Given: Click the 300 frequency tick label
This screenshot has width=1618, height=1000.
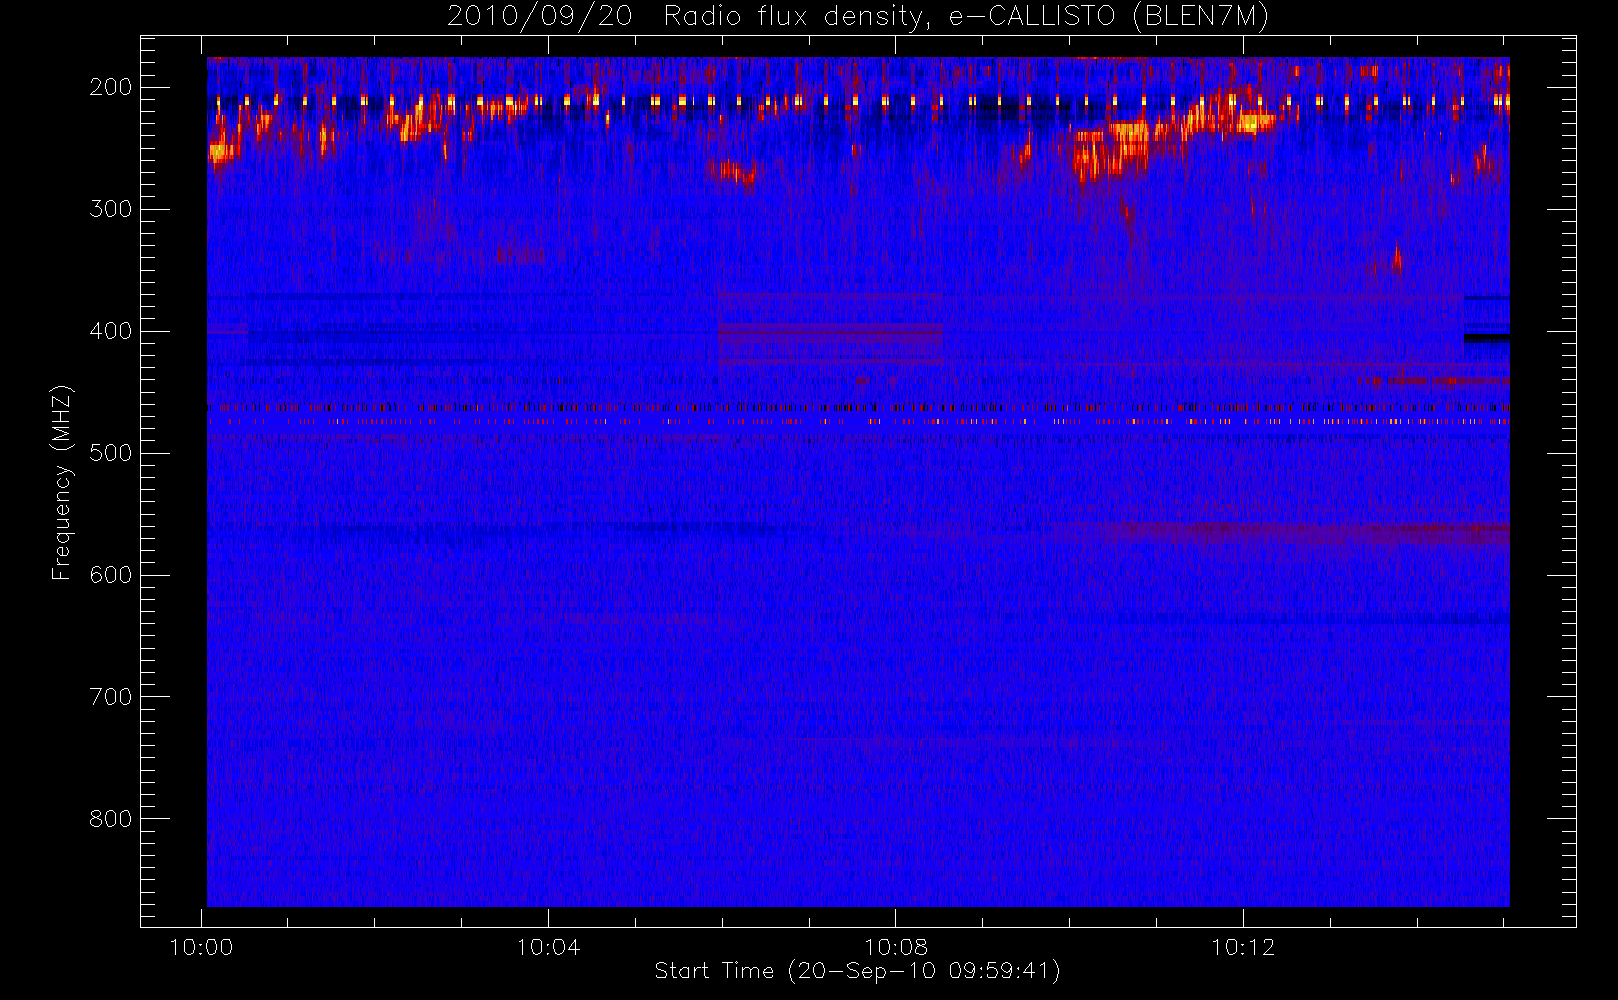Looking at the screenshot, I should point(111,209).
